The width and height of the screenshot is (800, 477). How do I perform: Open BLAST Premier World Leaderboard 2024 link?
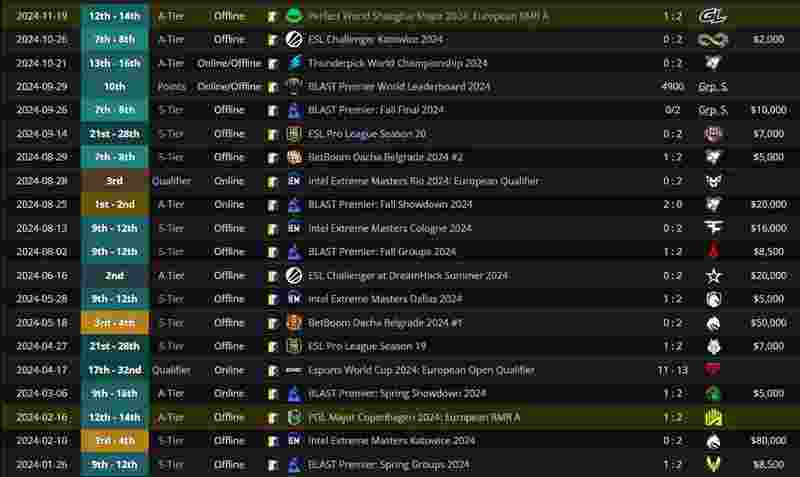coord(399,86)
